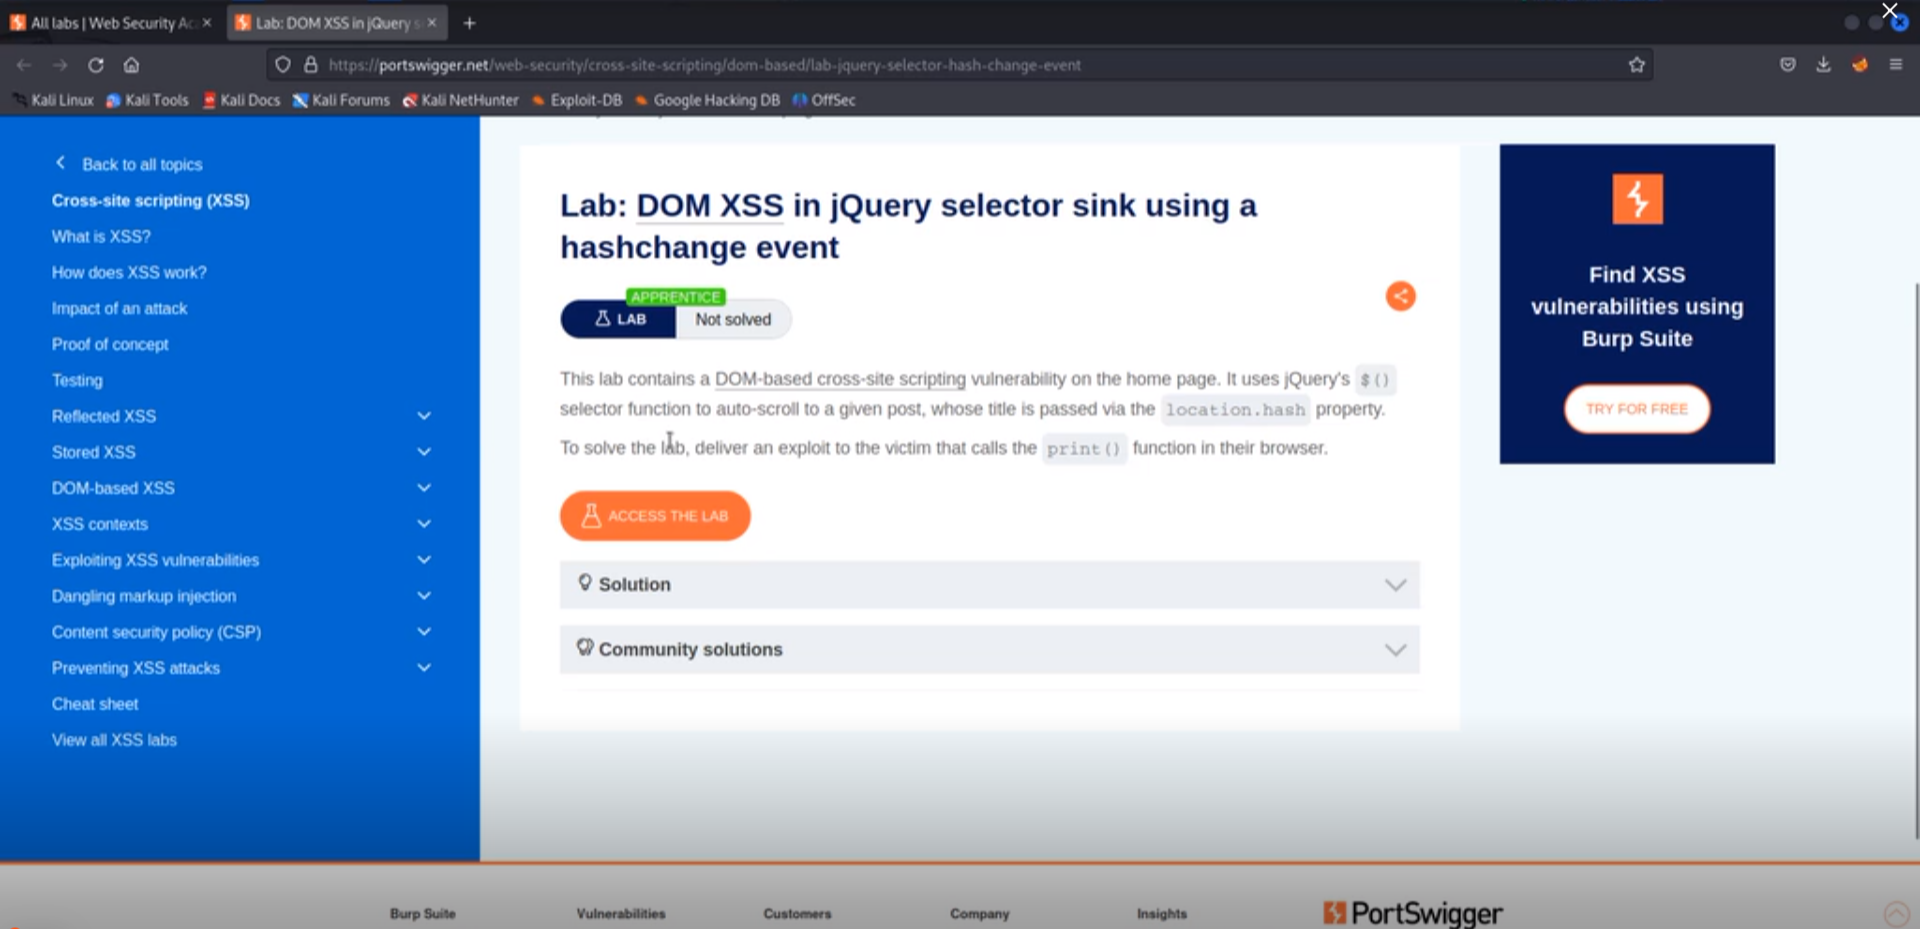
Task: Open Kali Docs bookmark
Action: tap(241, 100)
